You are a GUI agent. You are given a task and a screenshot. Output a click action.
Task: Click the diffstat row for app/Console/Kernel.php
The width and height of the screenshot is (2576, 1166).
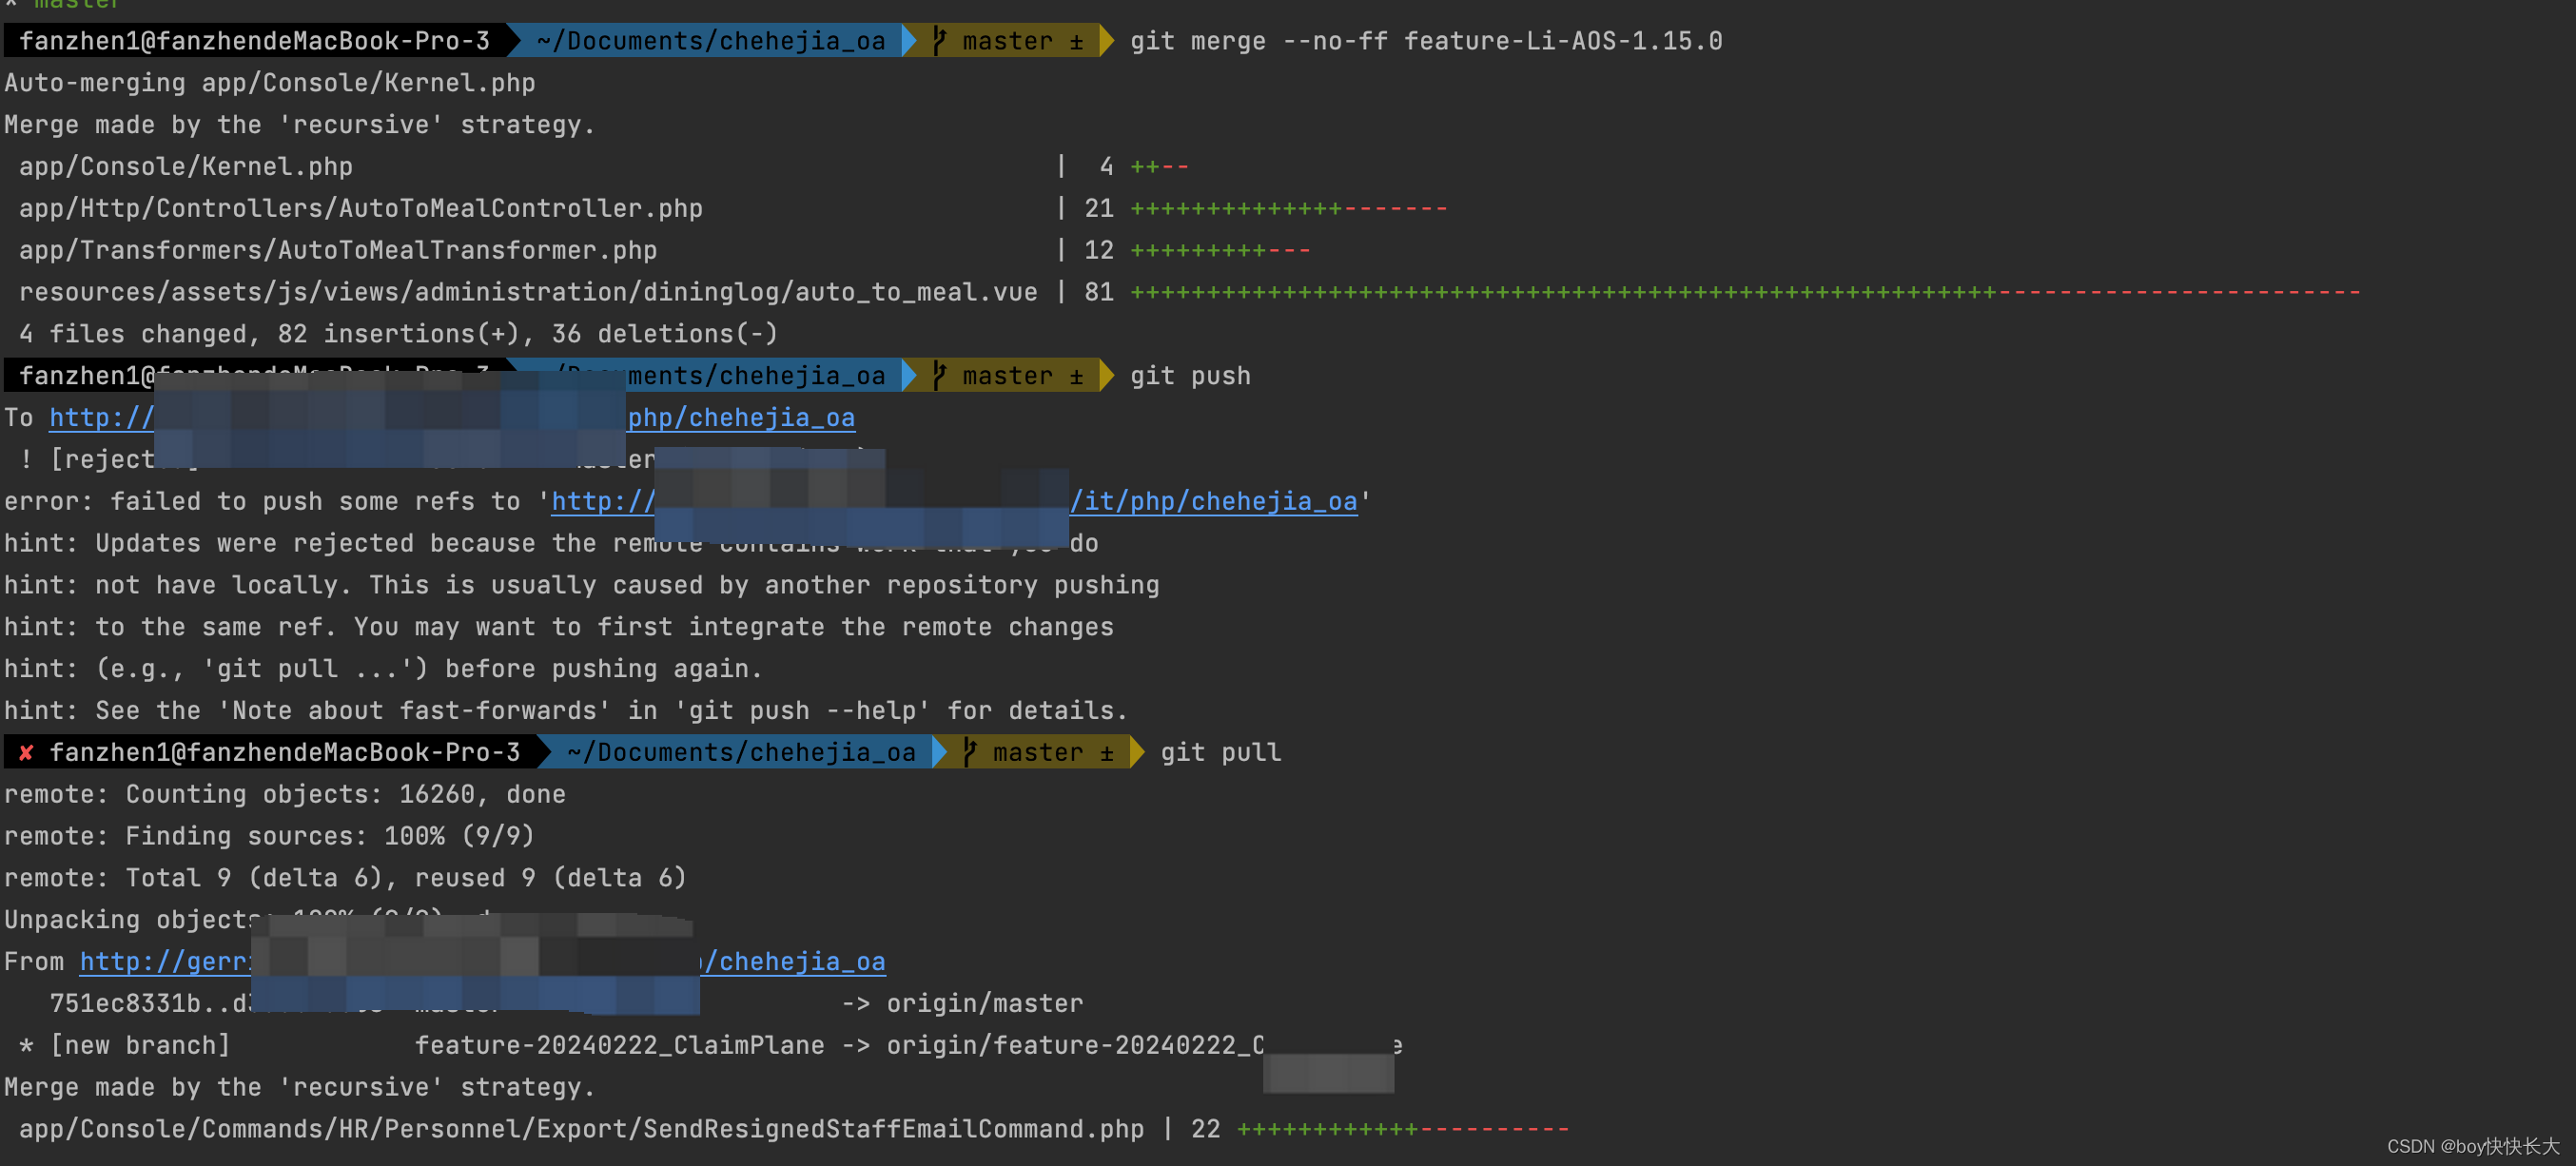pyautogui.click(x=604, y=166)
